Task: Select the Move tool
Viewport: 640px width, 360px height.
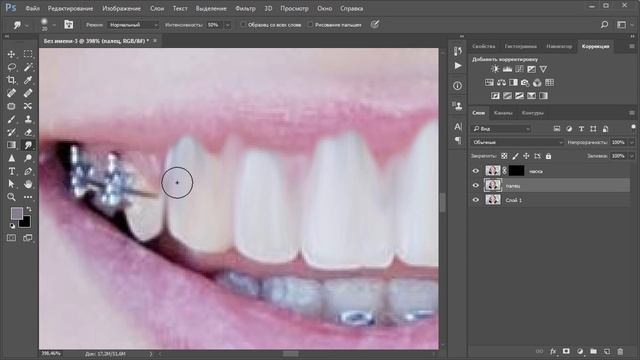Action: click(11, 54)
